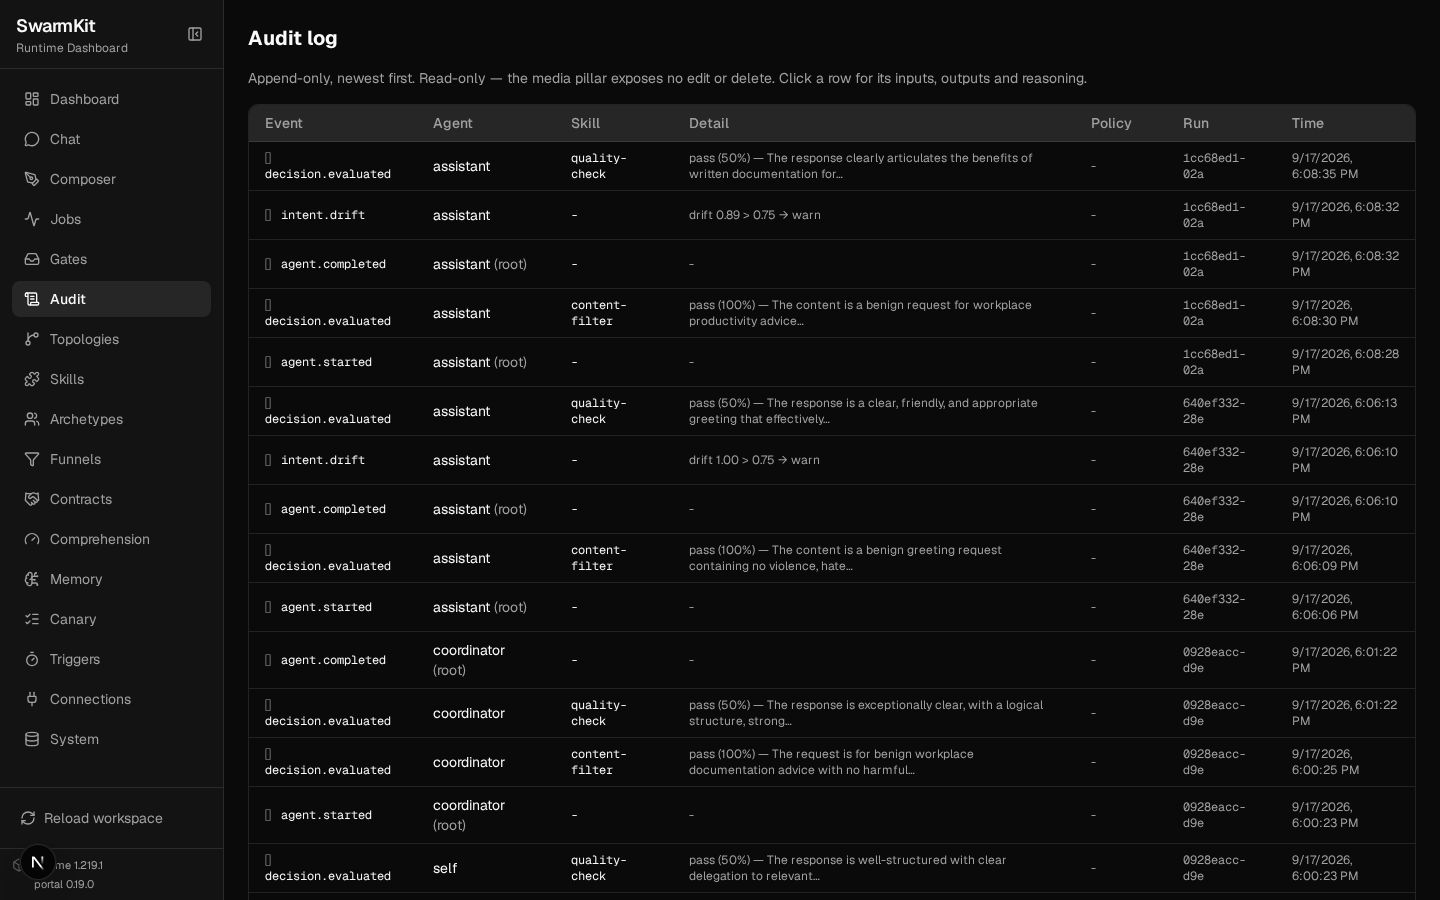The width and height of the screenshot is (1440, 900).
Task: Click the Detail column header
Action: point(709,123)
